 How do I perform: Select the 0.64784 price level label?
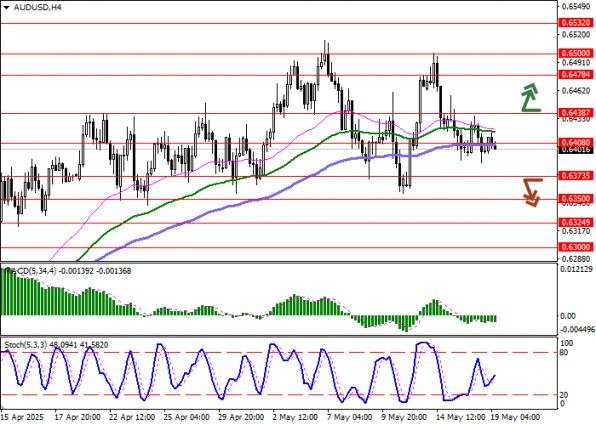pyautogui.click(x=576, y=75)
